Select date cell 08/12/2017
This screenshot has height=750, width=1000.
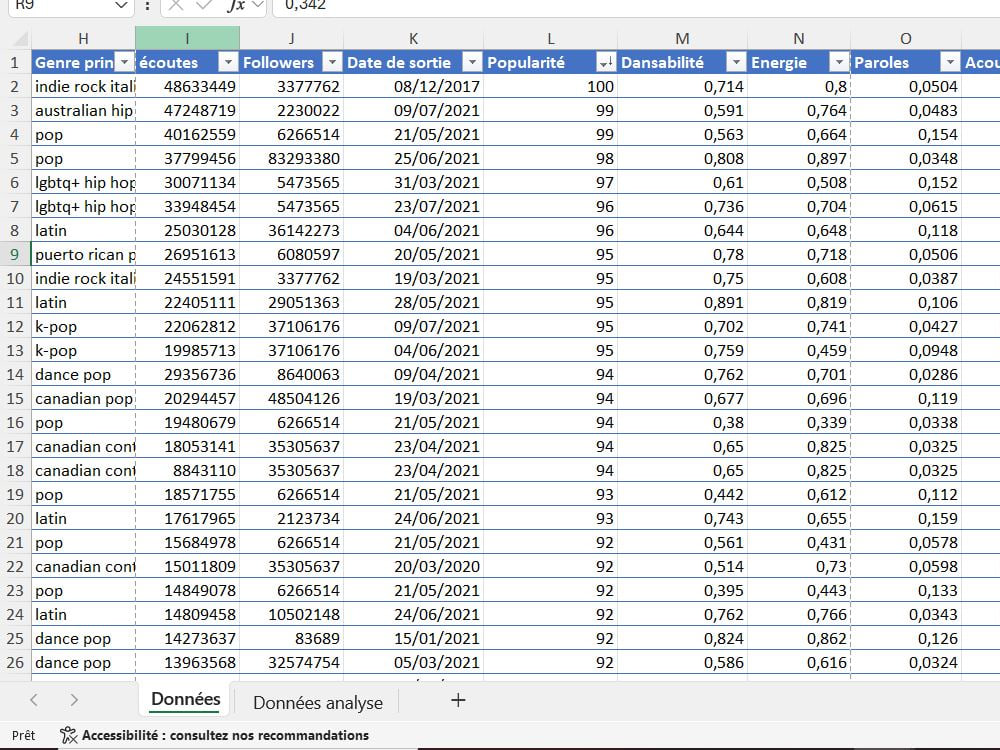413,87
